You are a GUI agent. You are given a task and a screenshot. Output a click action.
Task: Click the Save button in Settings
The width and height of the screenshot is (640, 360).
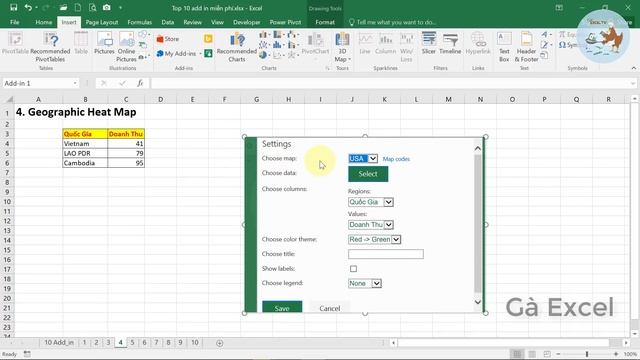click(282, 307)
